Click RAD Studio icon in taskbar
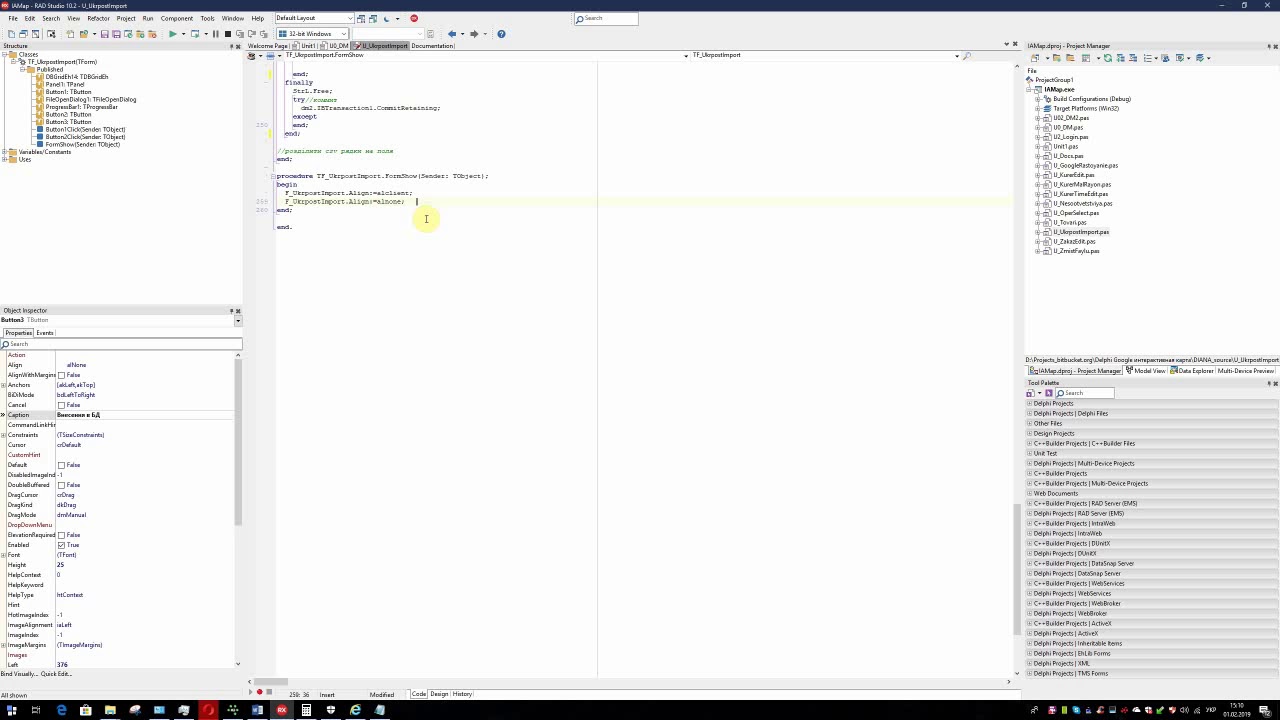 pos(282,710)
